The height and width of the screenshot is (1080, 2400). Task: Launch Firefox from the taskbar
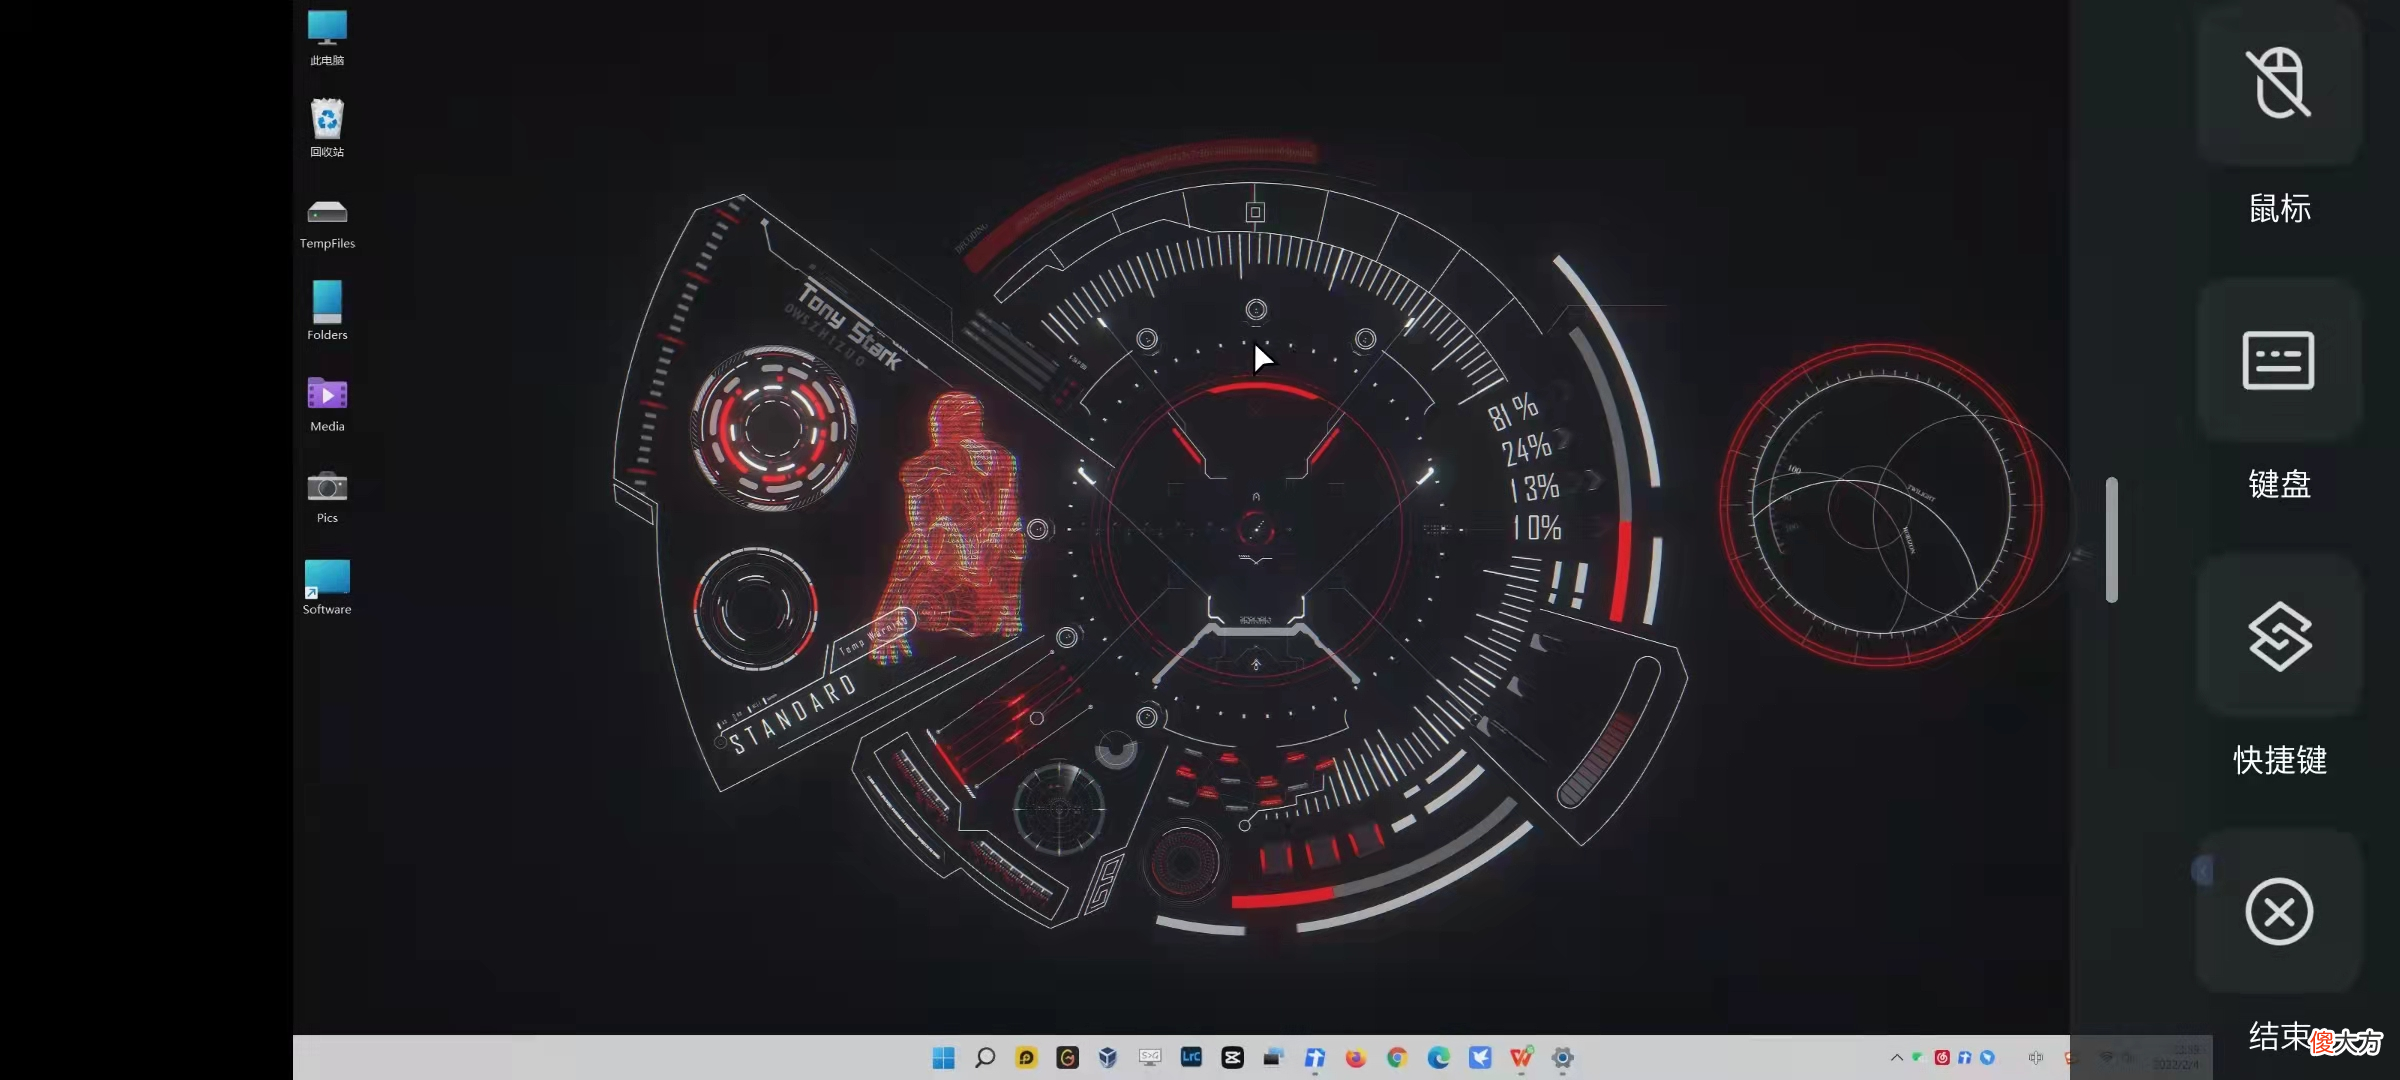coord(1356,1058)
